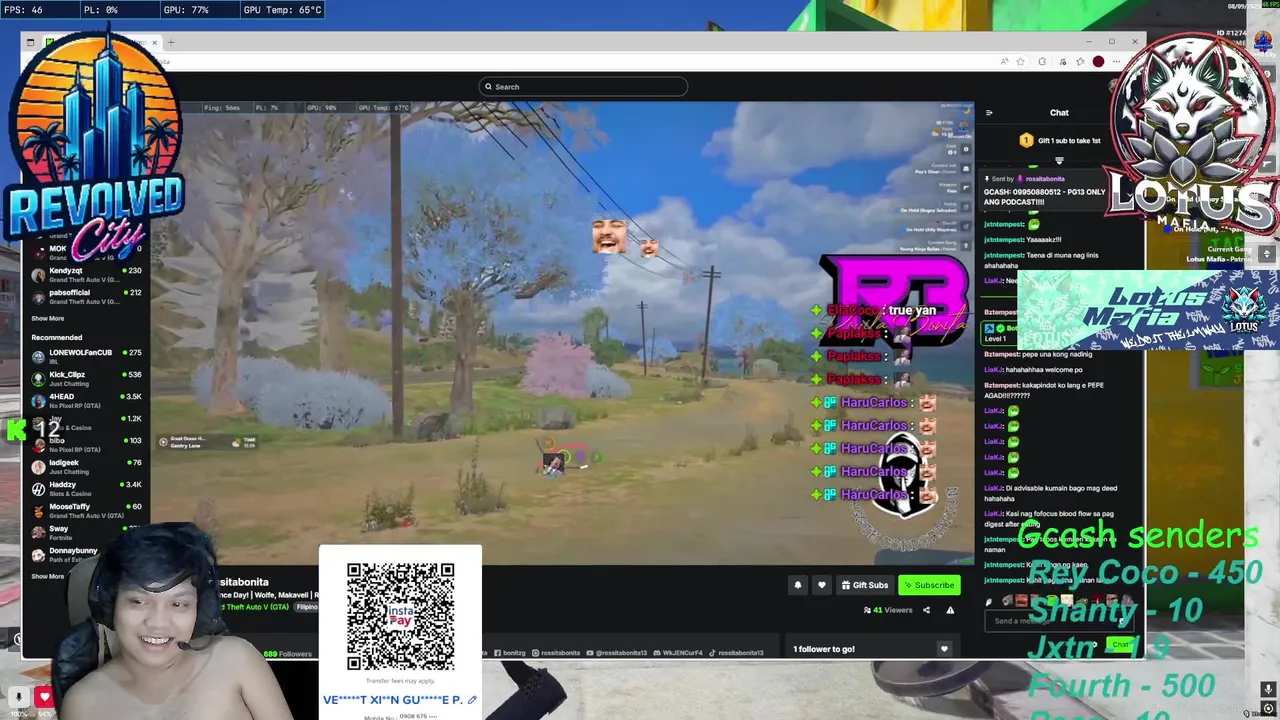This screenshot has height=720, width=1280.
Task: Open Kick_Clipz recommended channel
Action: coord(86,378)
